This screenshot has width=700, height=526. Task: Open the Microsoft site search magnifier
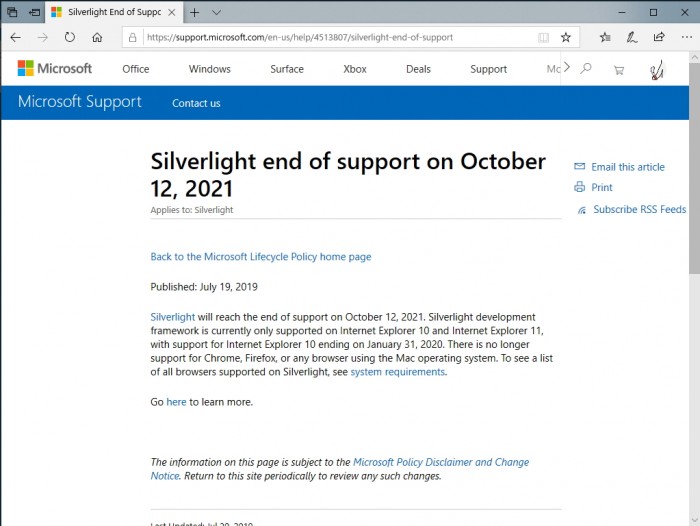point(587,69)
